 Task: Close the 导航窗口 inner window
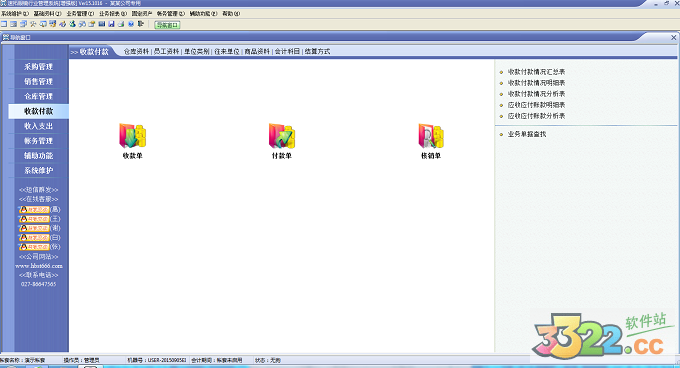(673, 38)
